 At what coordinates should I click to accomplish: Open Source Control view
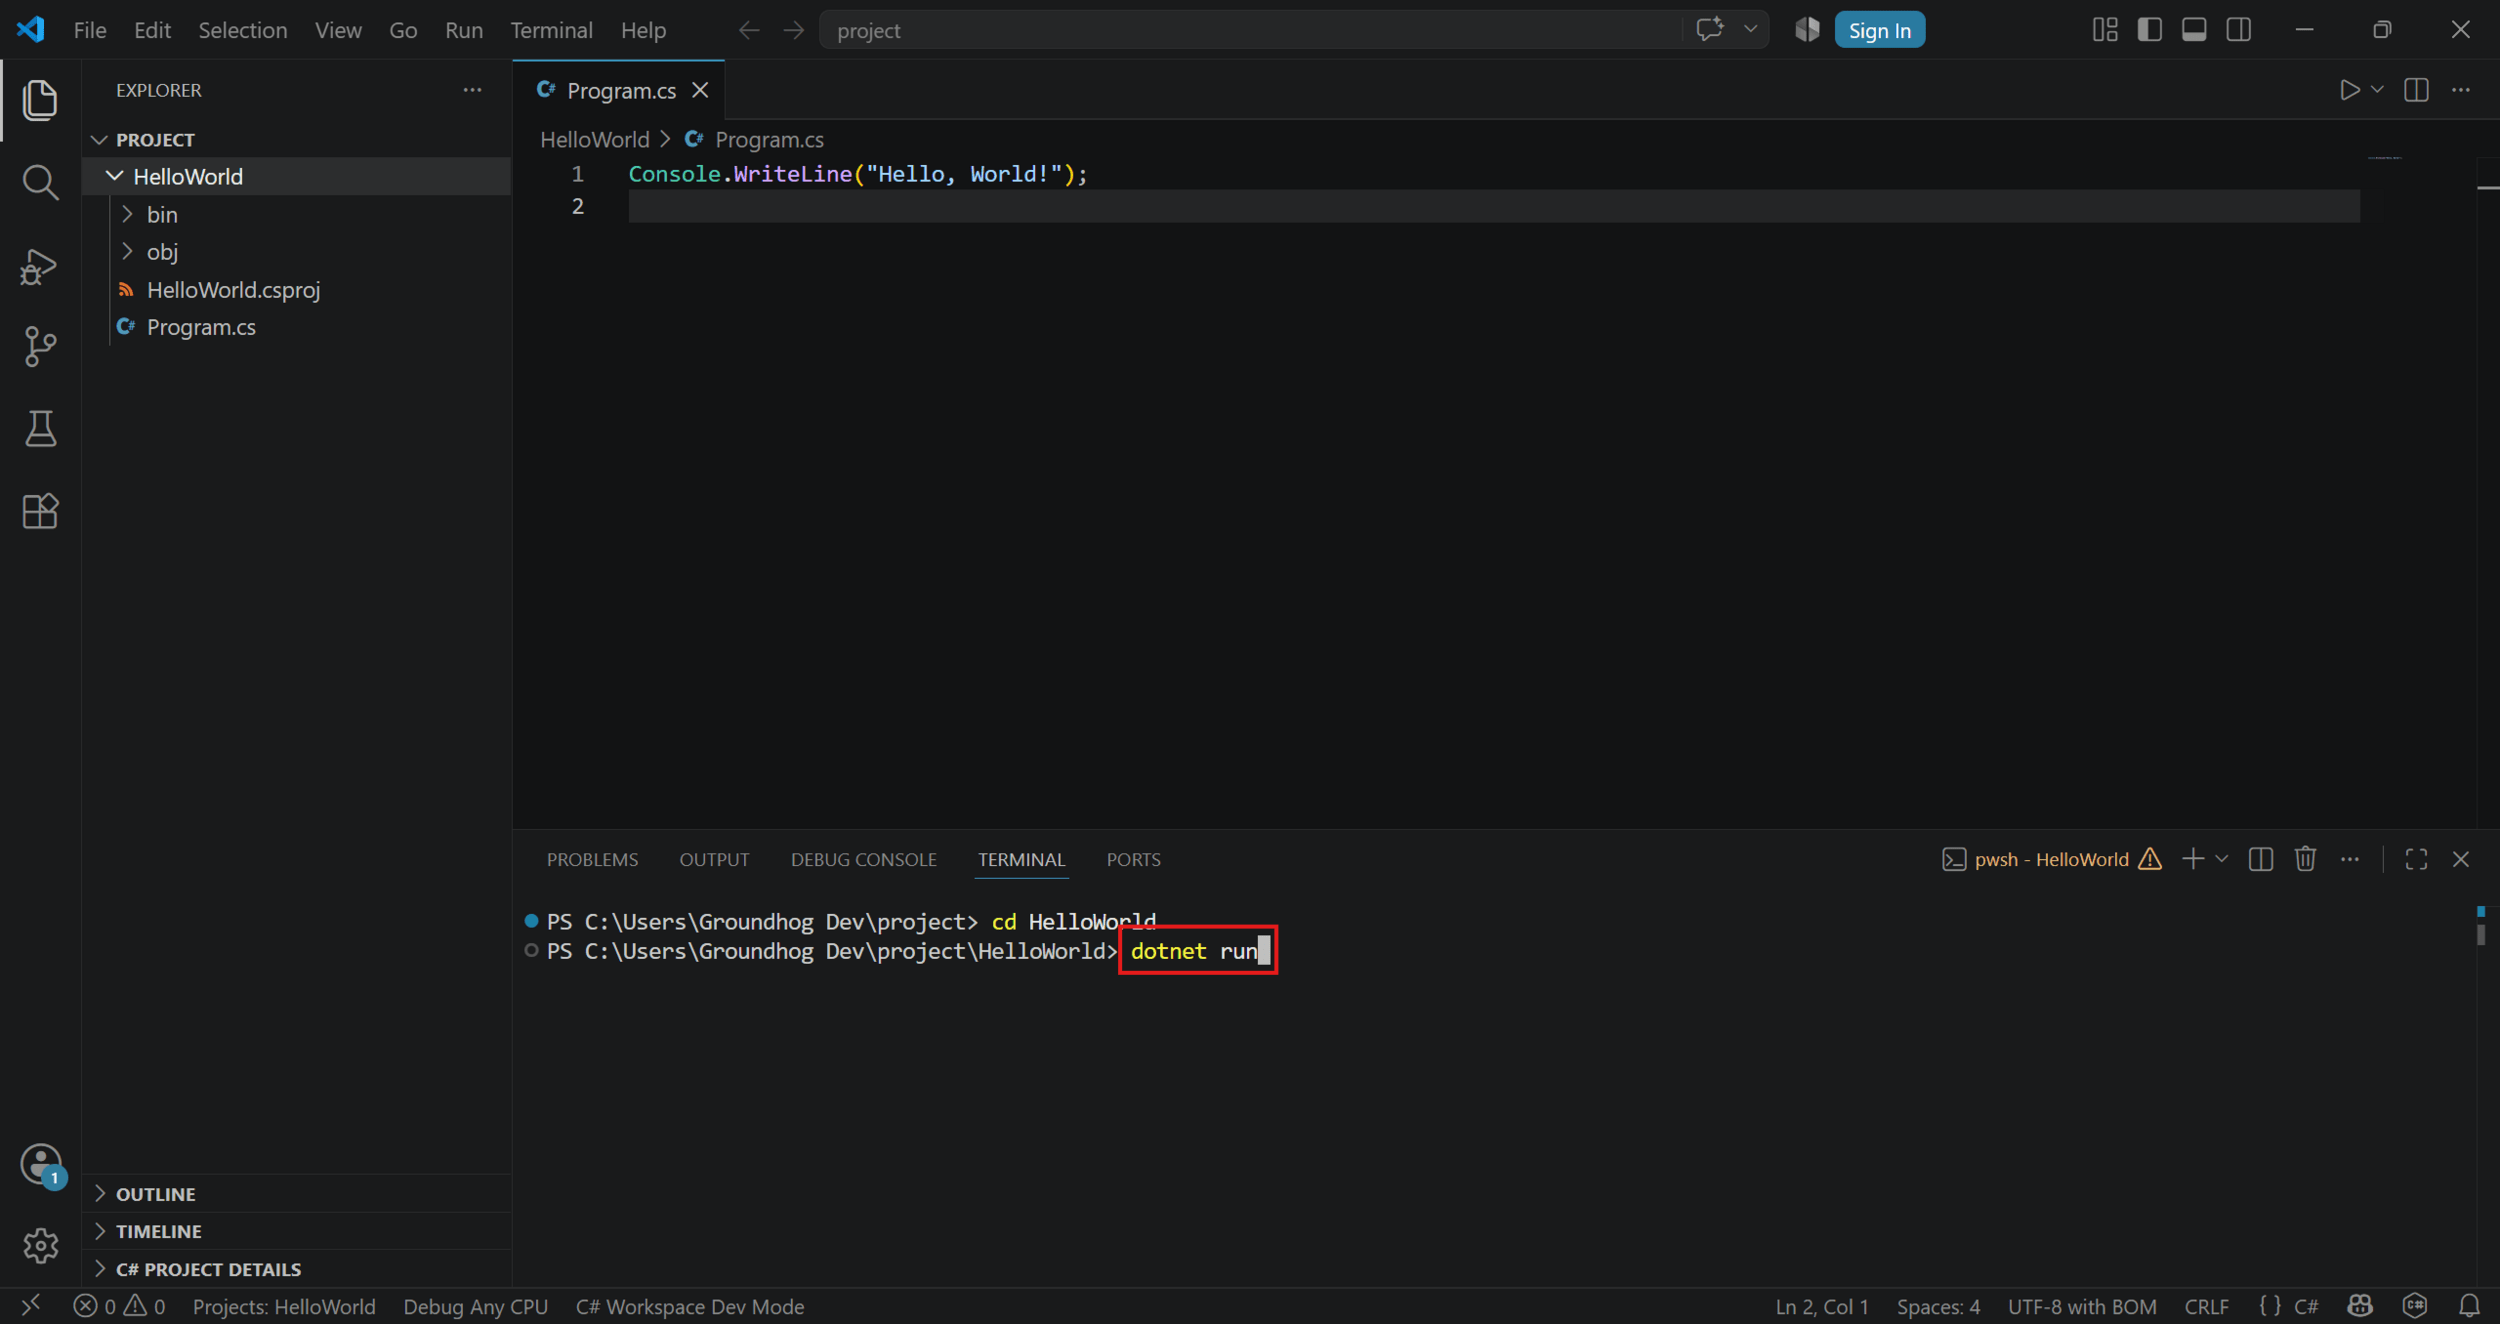pos(40,347)
